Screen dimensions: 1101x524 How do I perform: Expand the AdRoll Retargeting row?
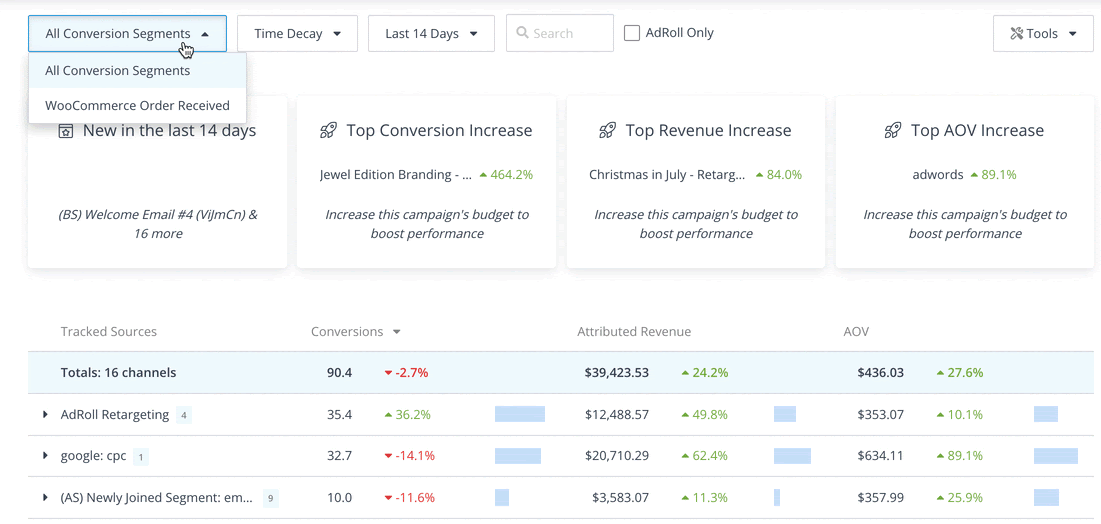point(45,415)
